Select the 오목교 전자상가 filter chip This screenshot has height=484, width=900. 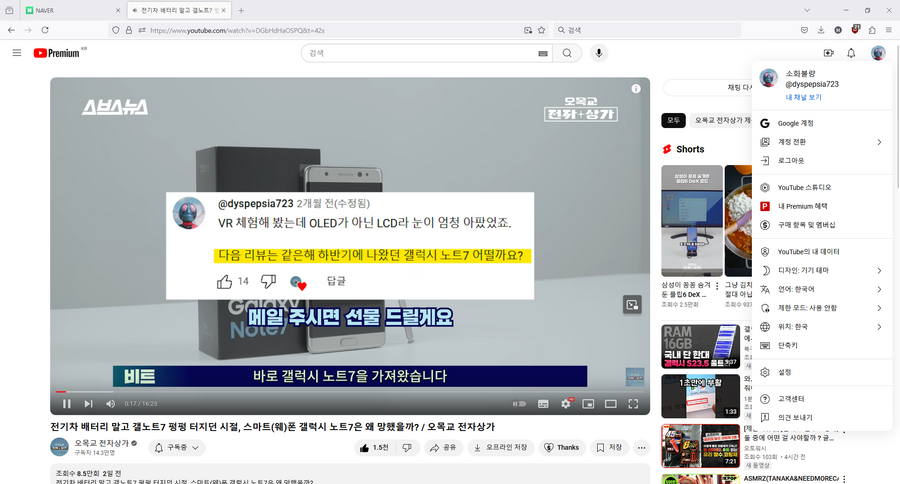point(721,120)
